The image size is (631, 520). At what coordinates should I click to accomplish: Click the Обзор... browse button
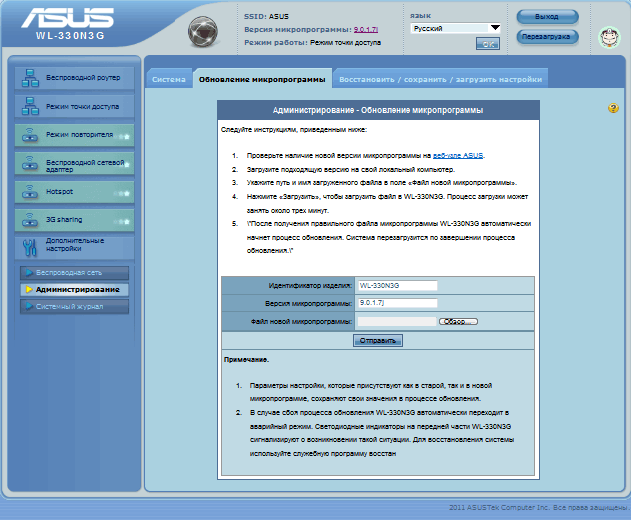point(458,322)
